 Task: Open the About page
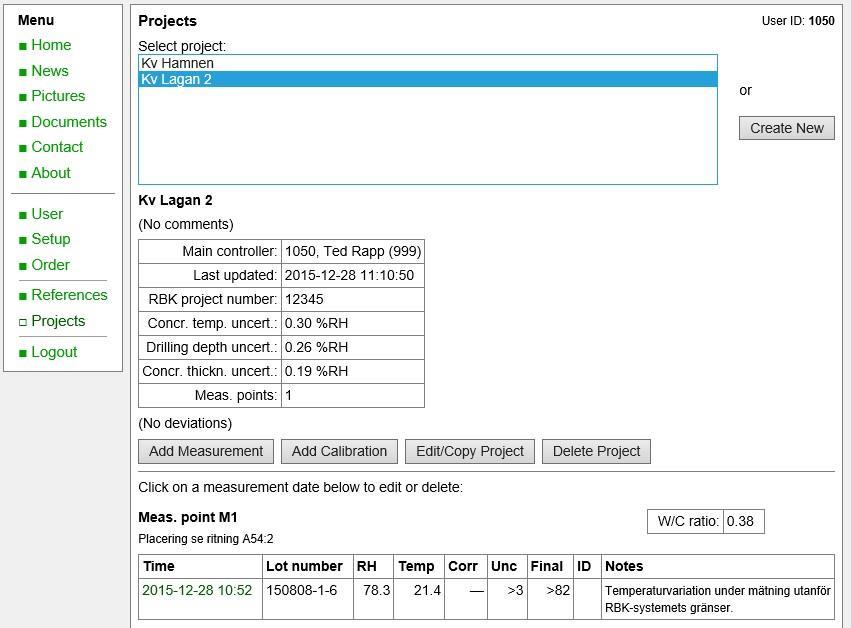coord(51,173)
